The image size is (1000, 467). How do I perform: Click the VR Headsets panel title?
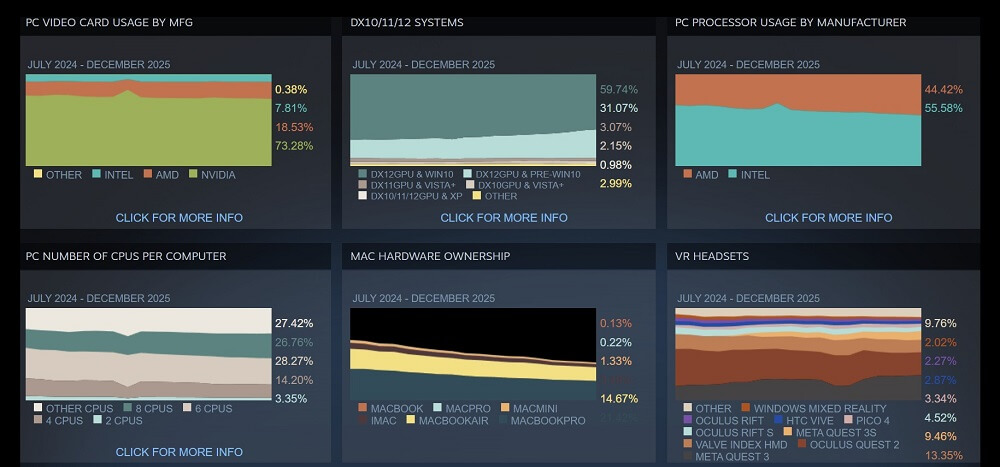712,257
